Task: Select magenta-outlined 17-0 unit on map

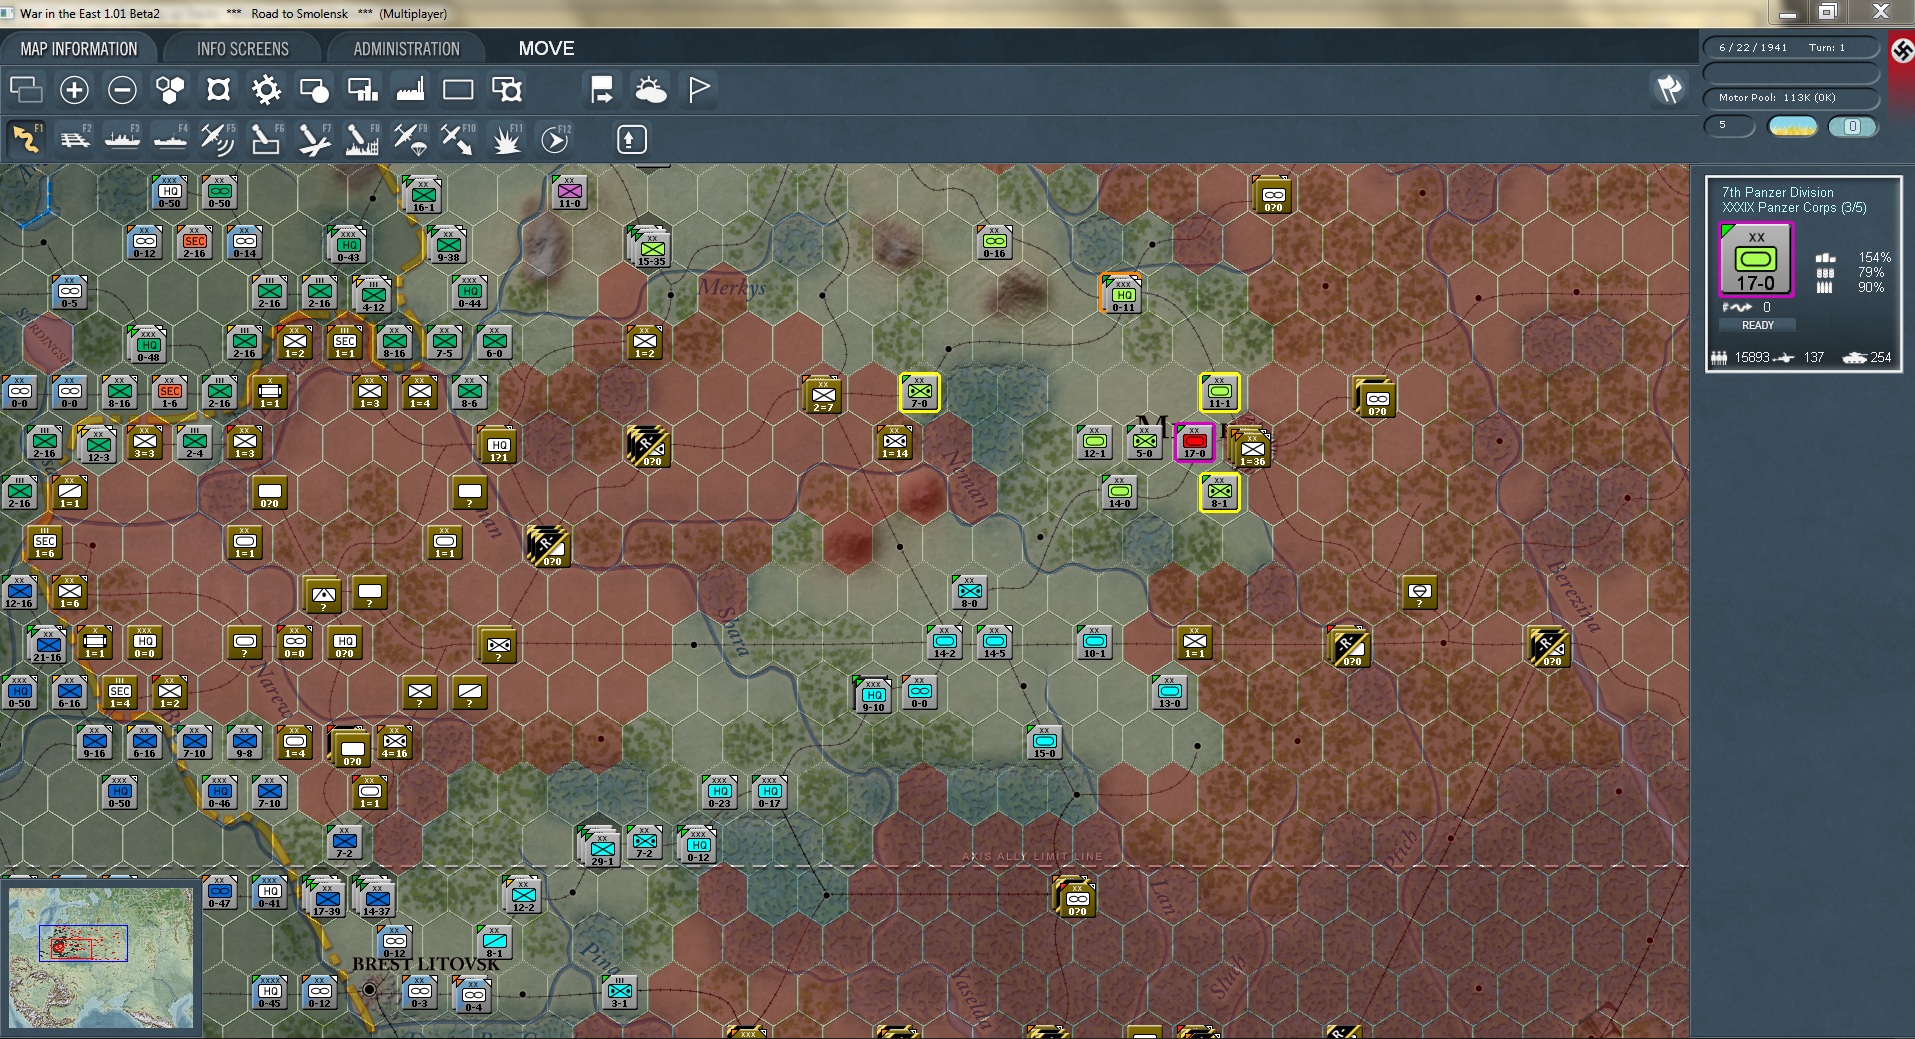Action: [1194, 442]
